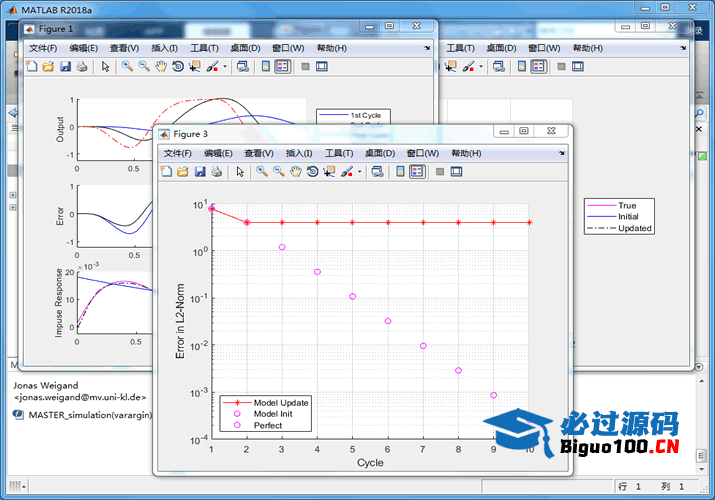Screen dimensions: 715x500
Task: Open 工具(T) menu in Figure 1
Action: [204, 48]
